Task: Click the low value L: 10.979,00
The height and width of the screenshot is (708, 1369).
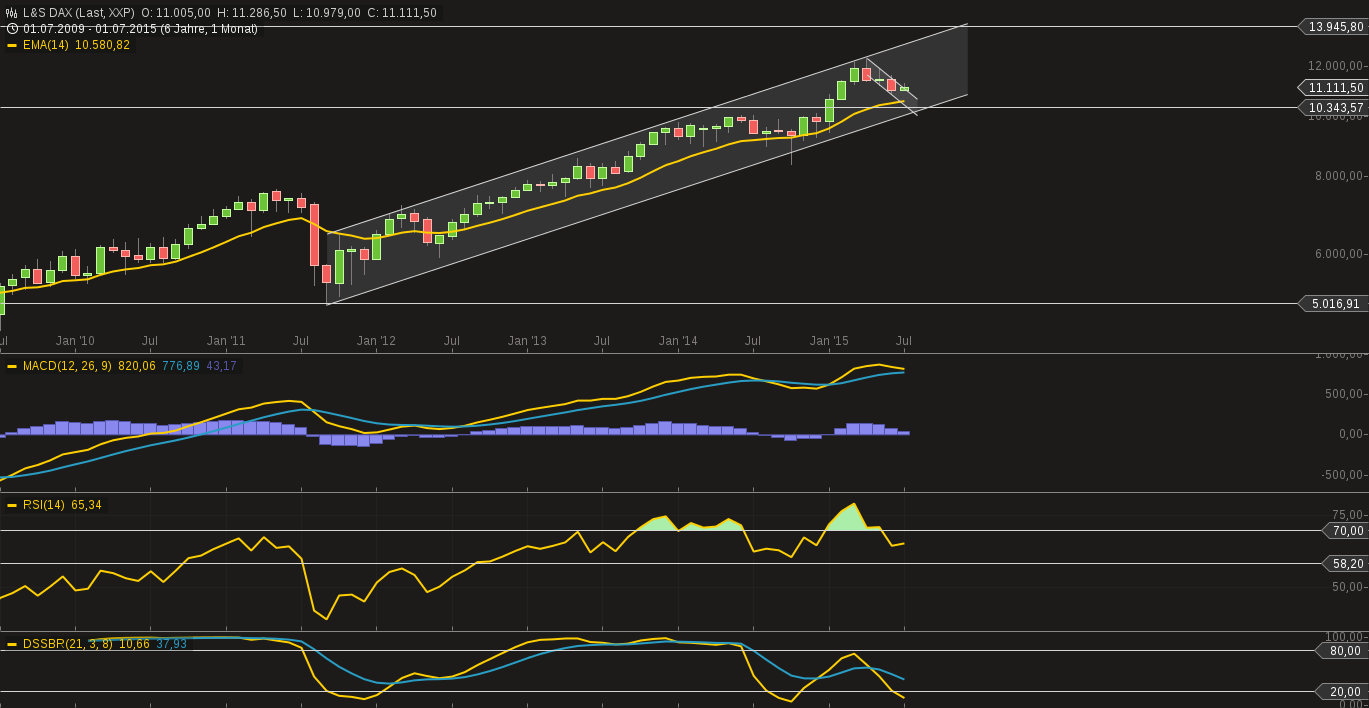Action: (327, 13)
